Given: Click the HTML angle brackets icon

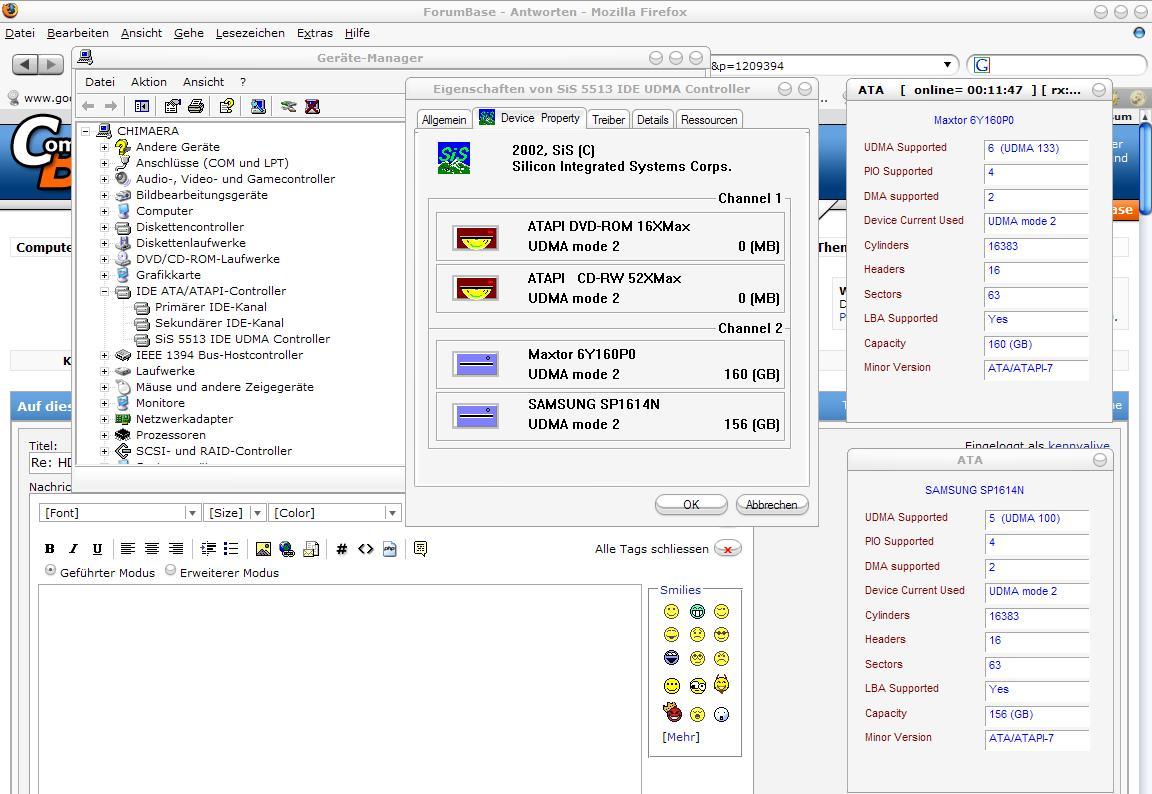Looking at the screenshot, I should click(x=366, y=549).
